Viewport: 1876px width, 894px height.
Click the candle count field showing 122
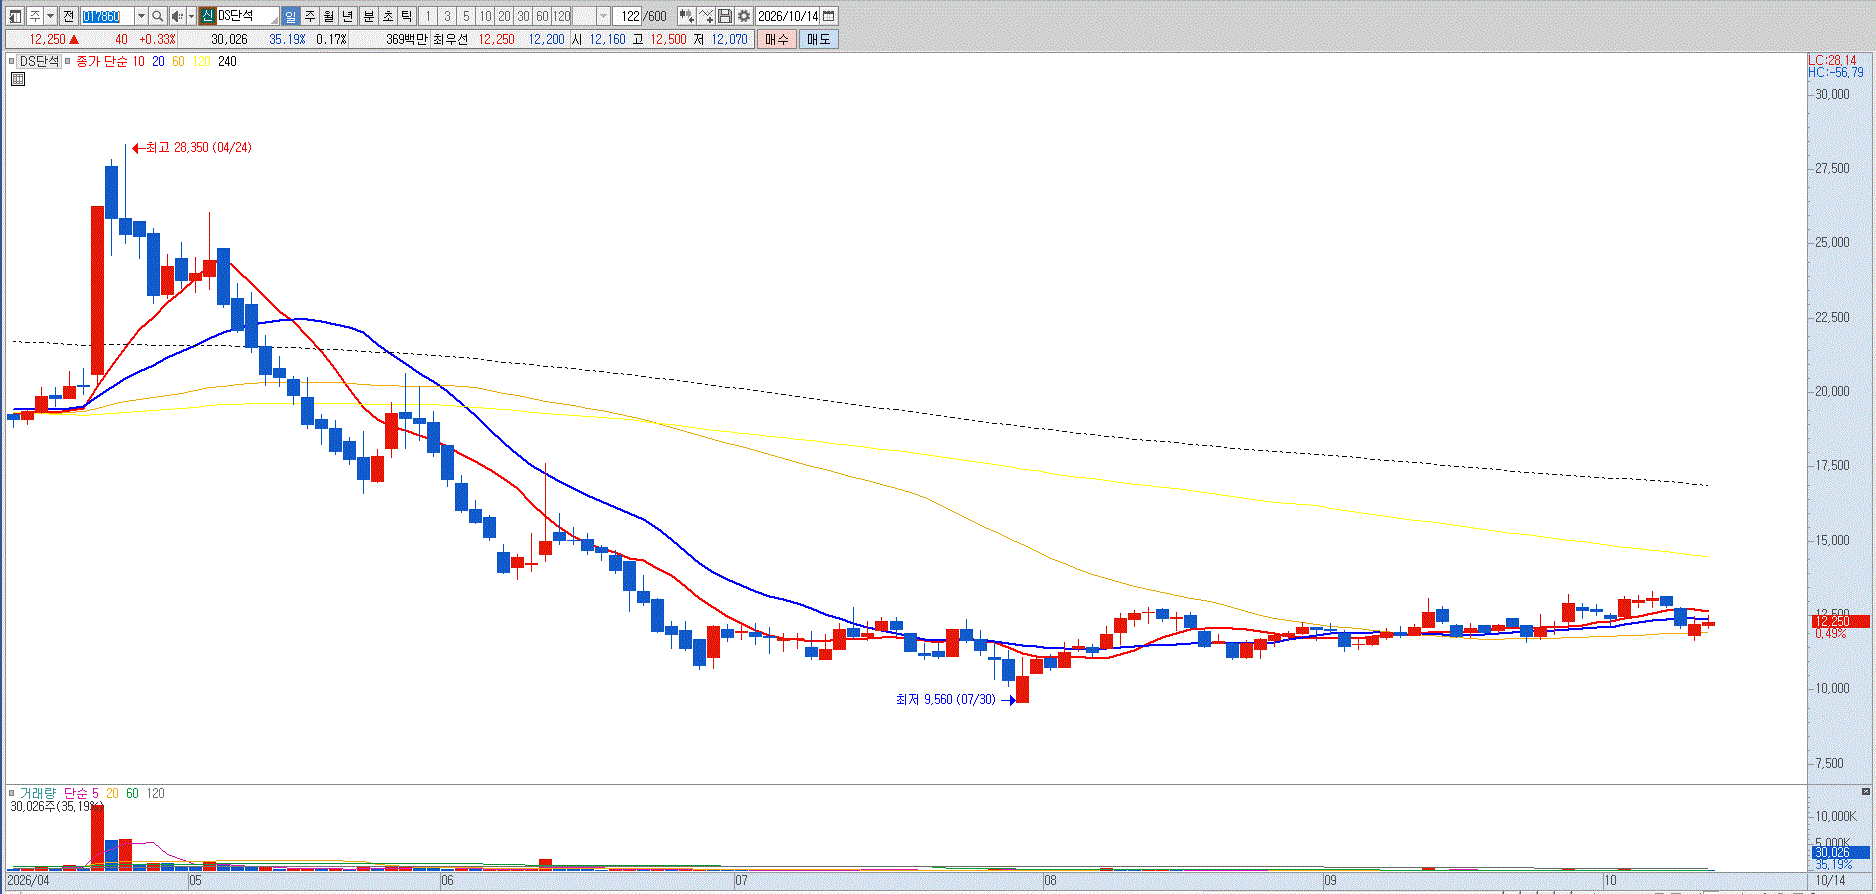(629, 16)
